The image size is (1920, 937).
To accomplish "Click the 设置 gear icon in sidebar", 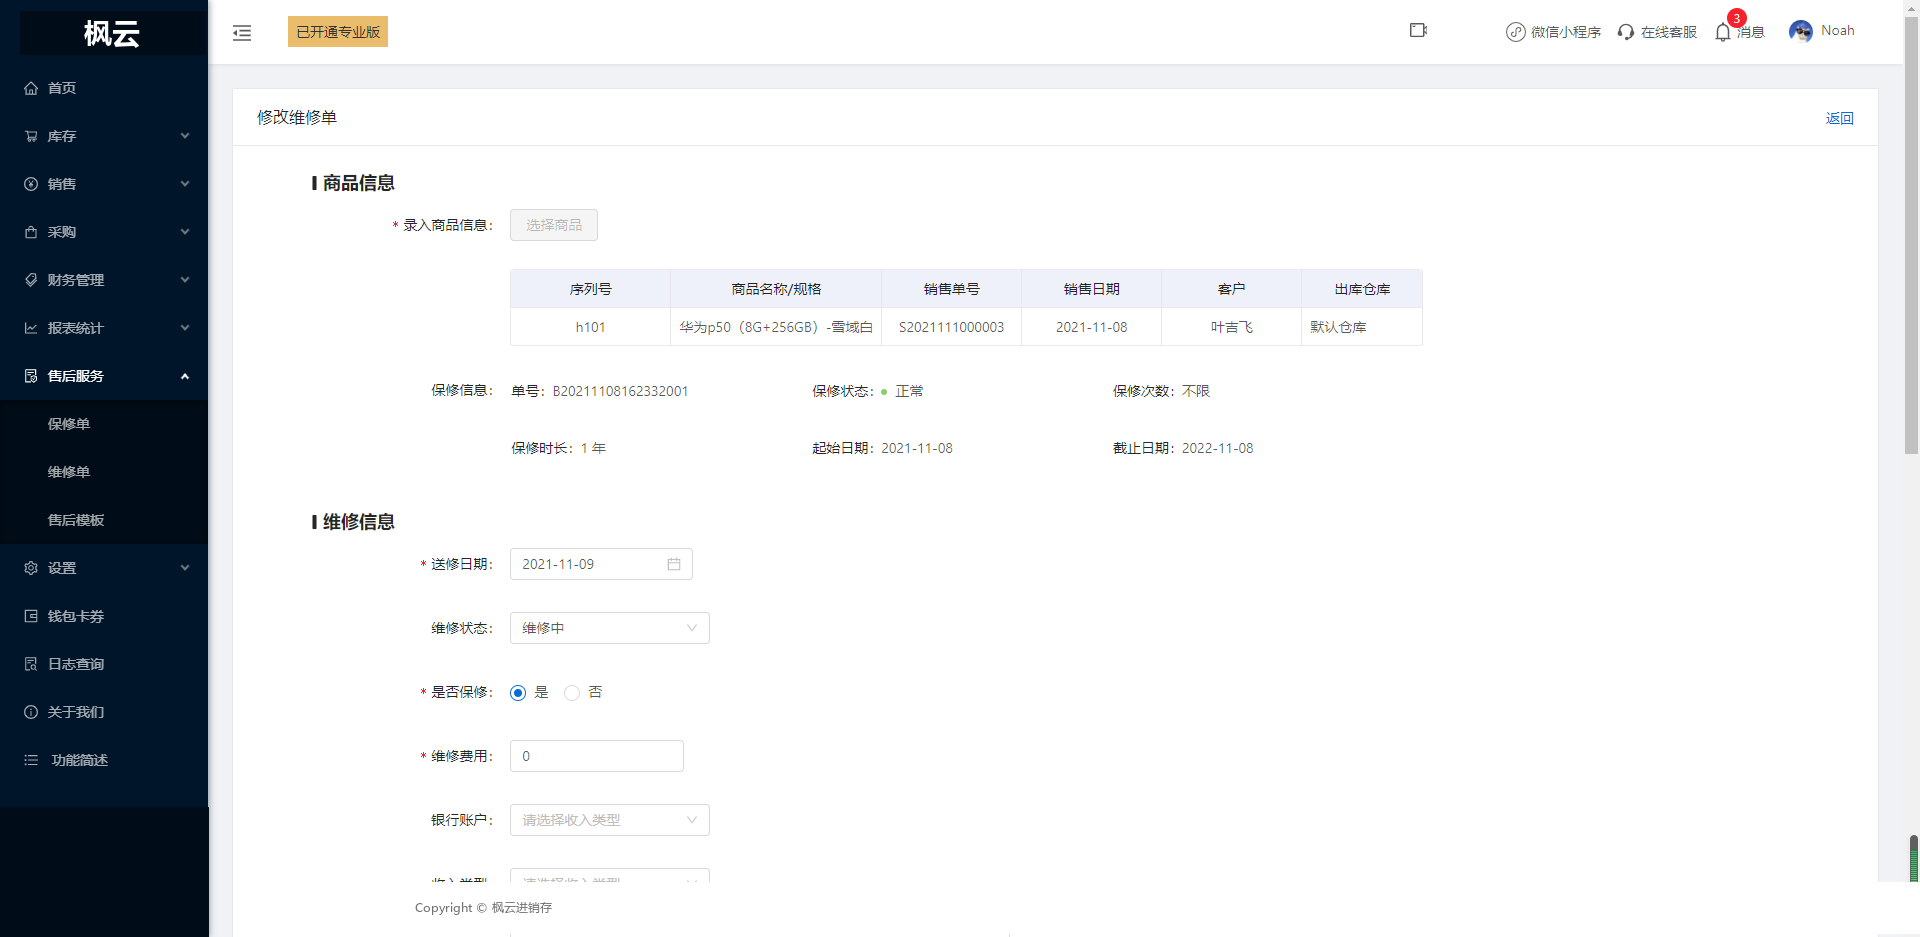I will pyautogui.click(x=31, y=568).
